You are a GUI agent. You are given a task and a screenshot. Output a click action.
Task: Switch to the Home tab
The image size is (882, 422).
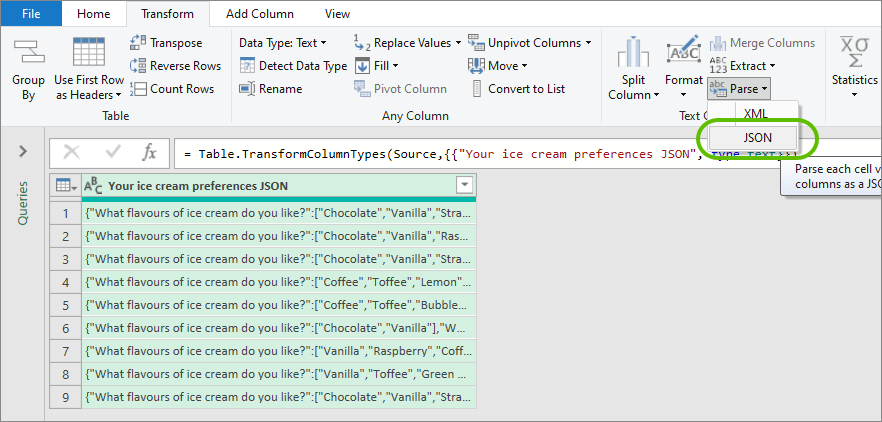[93, 14]
